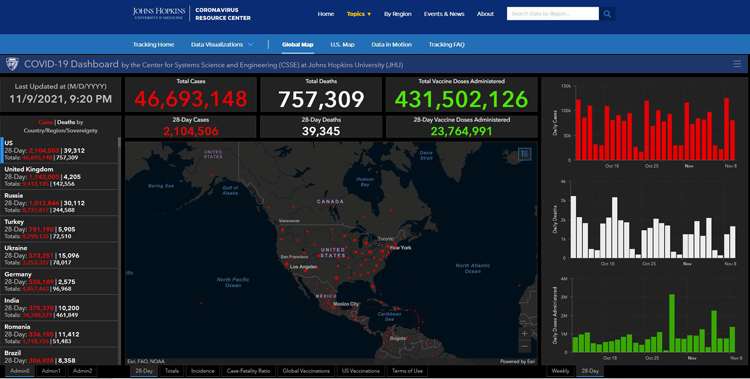Click the Last Updated timestamp 11/9/2021
750x379 pixels.
pyautogui.click(x=60, y=99)
